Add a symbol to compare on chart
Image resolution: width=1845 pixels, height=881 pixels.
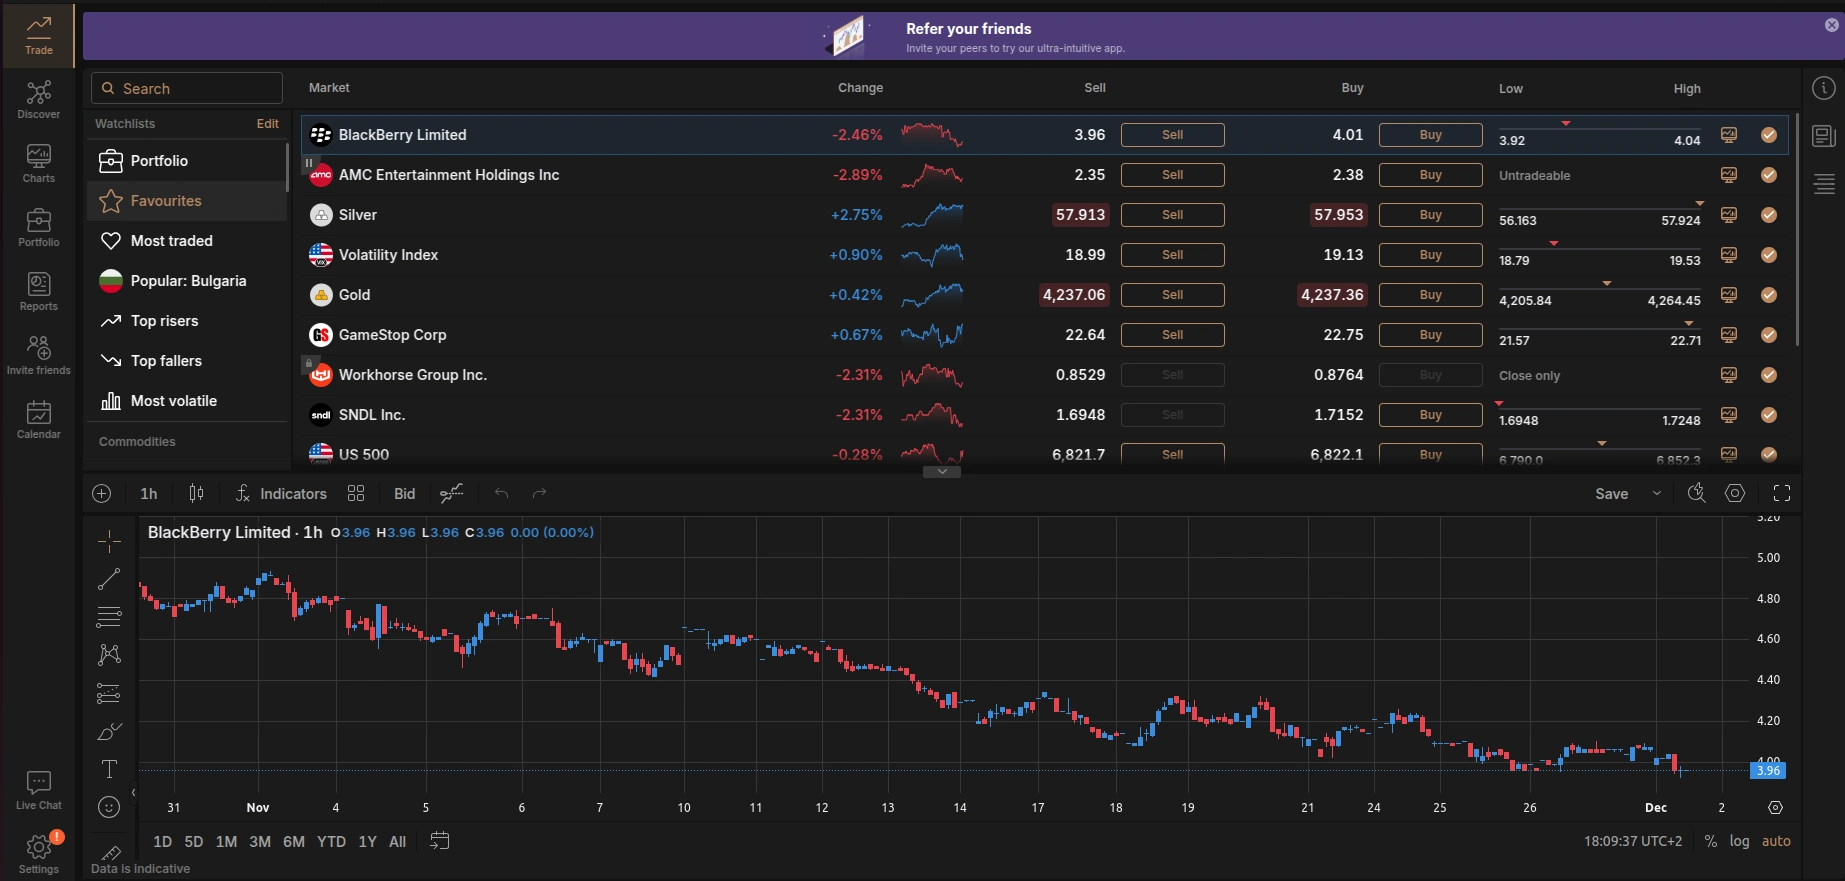[101, 493]
